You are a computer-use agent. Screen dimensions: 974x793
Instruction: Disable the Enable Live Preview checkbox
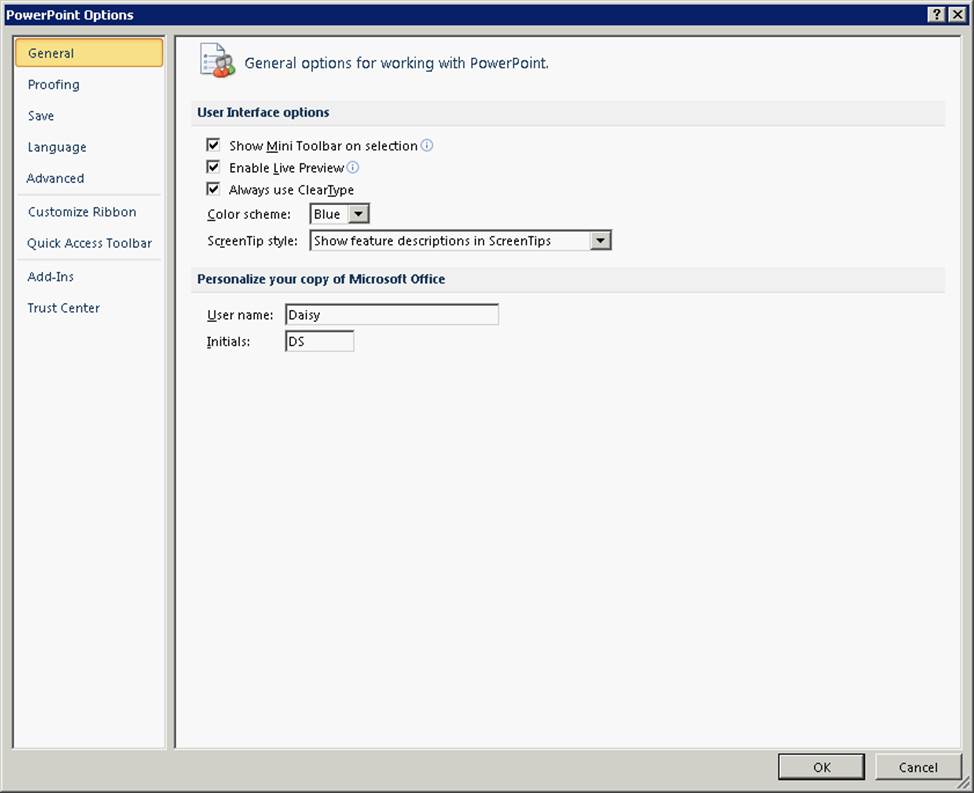click(x=213, y=167)
